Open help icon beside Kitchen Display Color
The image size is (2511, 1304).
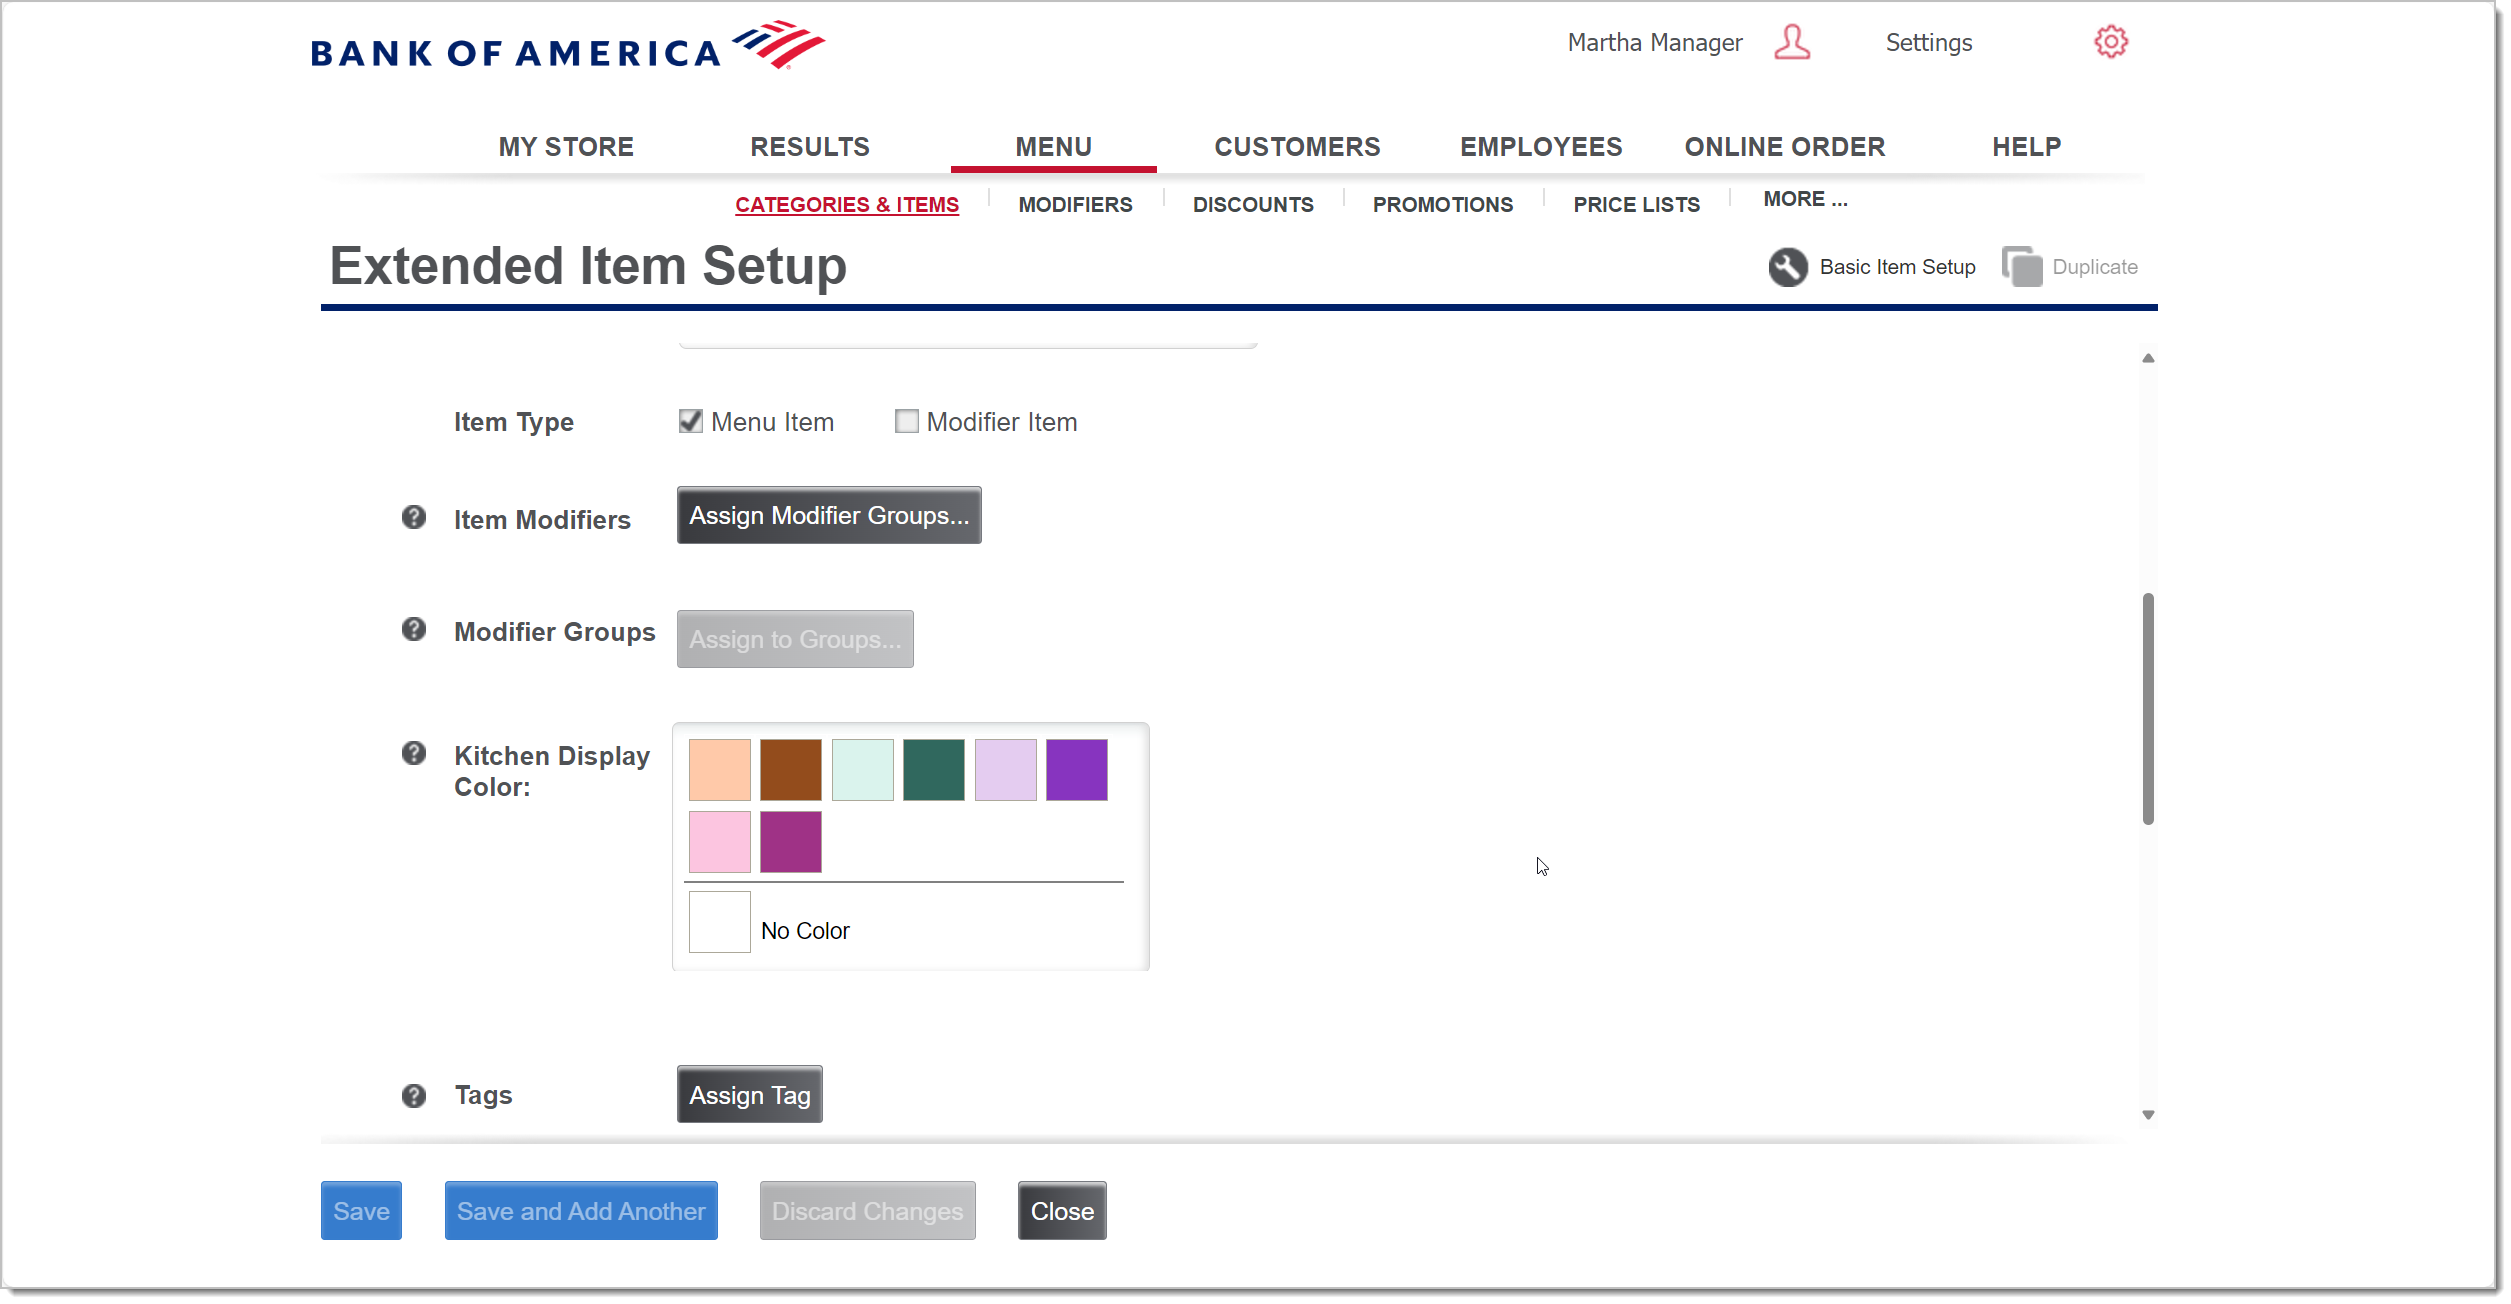coord(414,753)
